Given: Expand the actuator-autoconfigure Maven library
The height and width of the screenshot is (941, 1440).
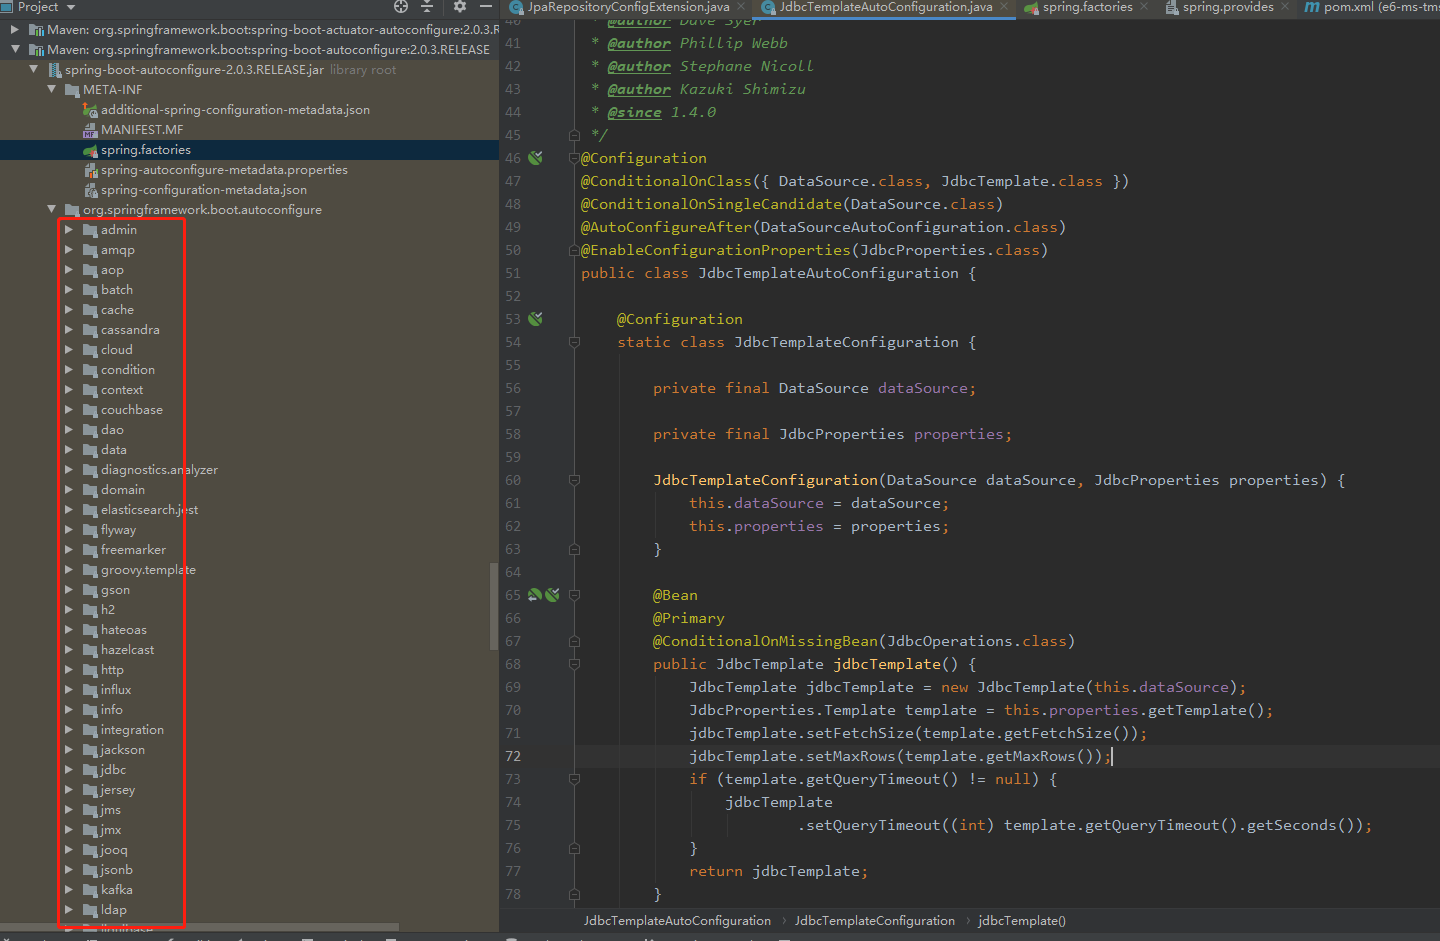Looking at the screenshot, I should [x=15, y=30].
